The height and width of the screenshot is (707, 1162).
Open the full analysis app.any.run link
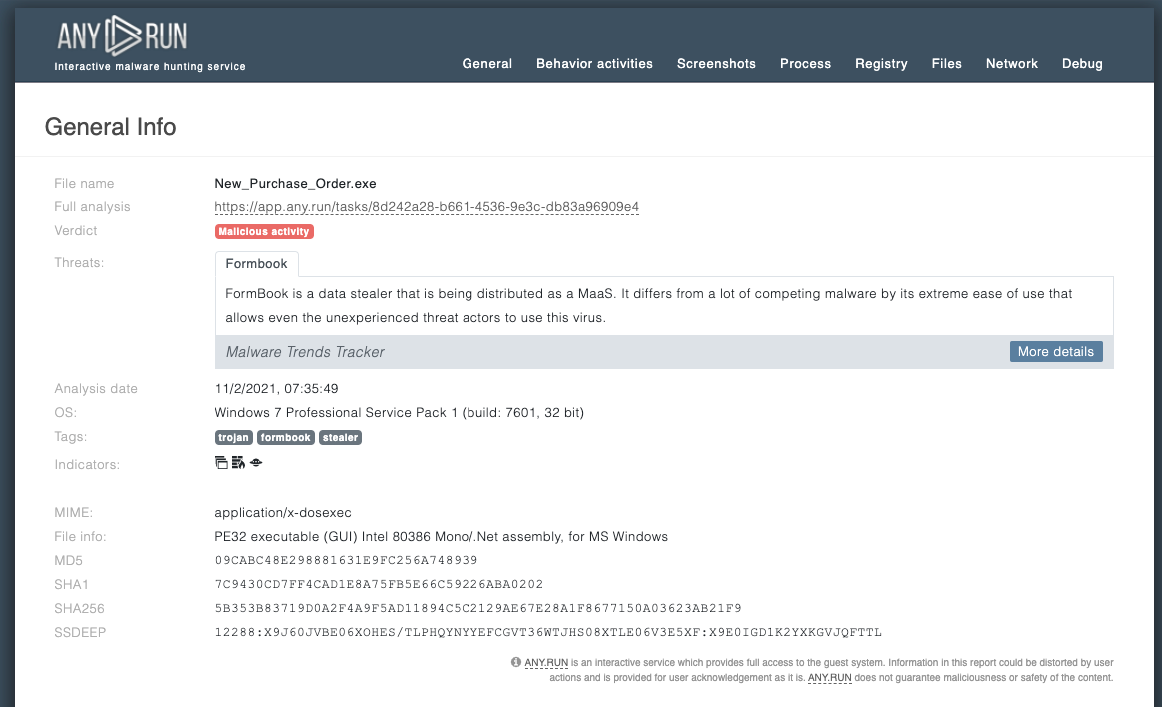coord(426,207)
